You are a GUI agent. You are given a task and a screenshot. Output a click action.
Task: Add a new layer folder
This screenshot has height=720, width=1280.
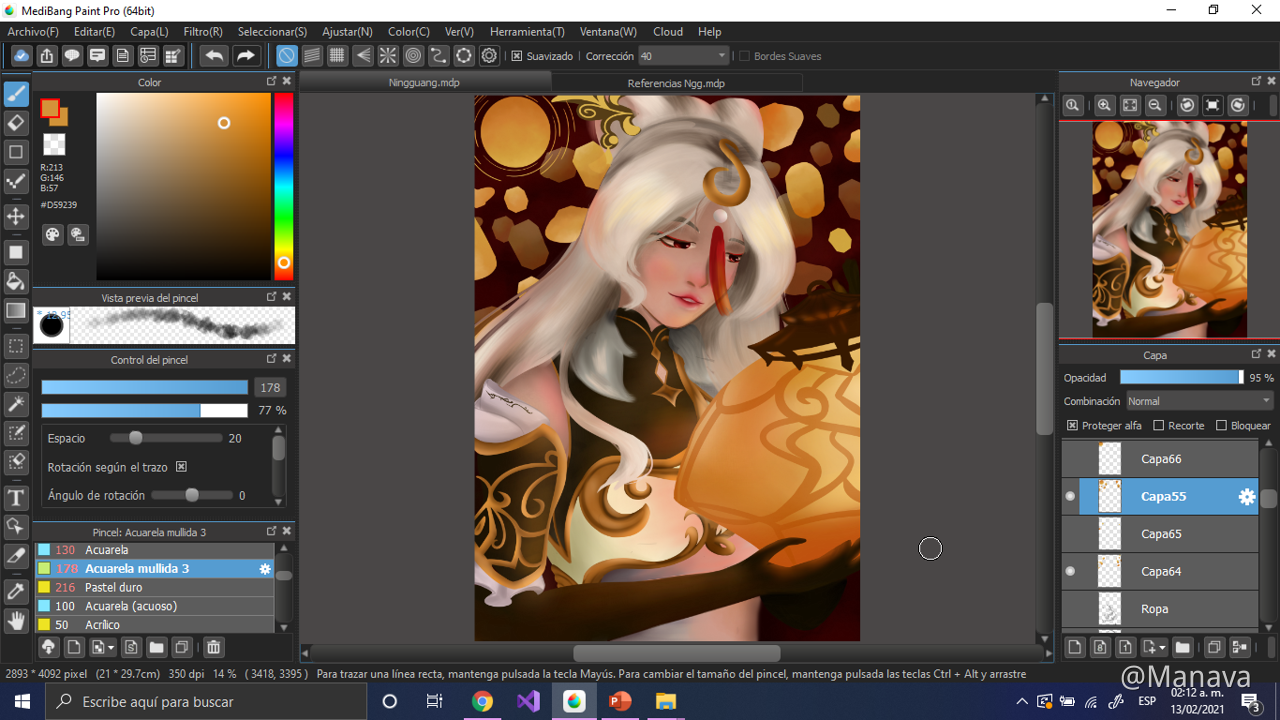coord(1182,647)
